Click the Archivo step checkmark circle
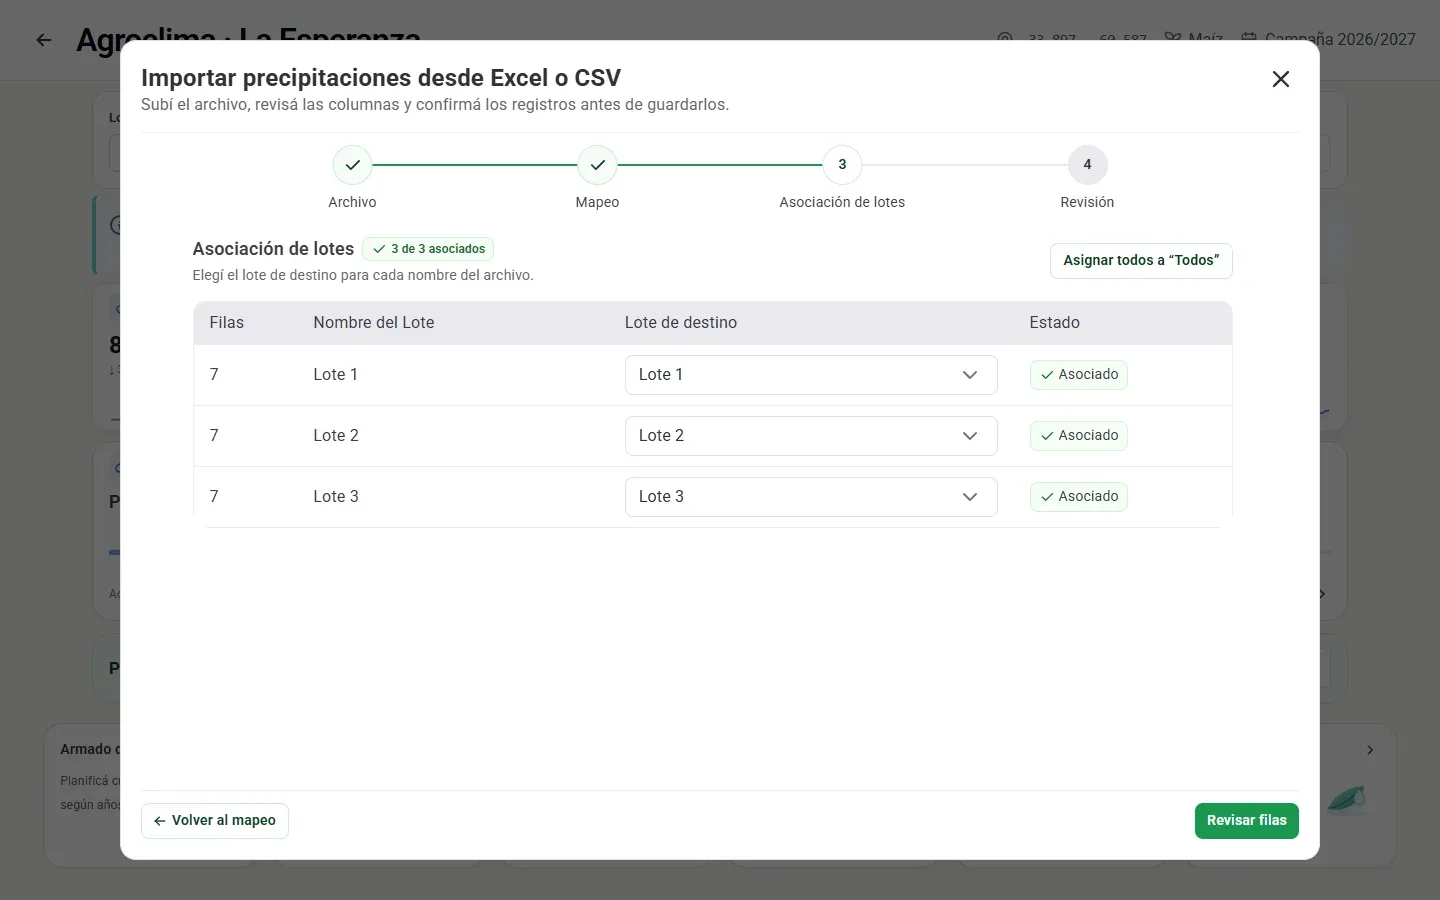 click(x=353, y=165)
